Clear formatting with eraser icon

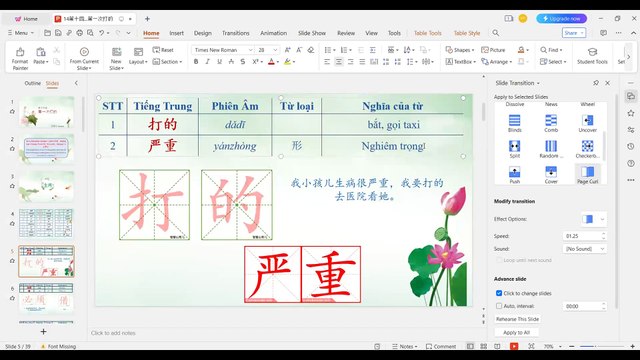311,50
